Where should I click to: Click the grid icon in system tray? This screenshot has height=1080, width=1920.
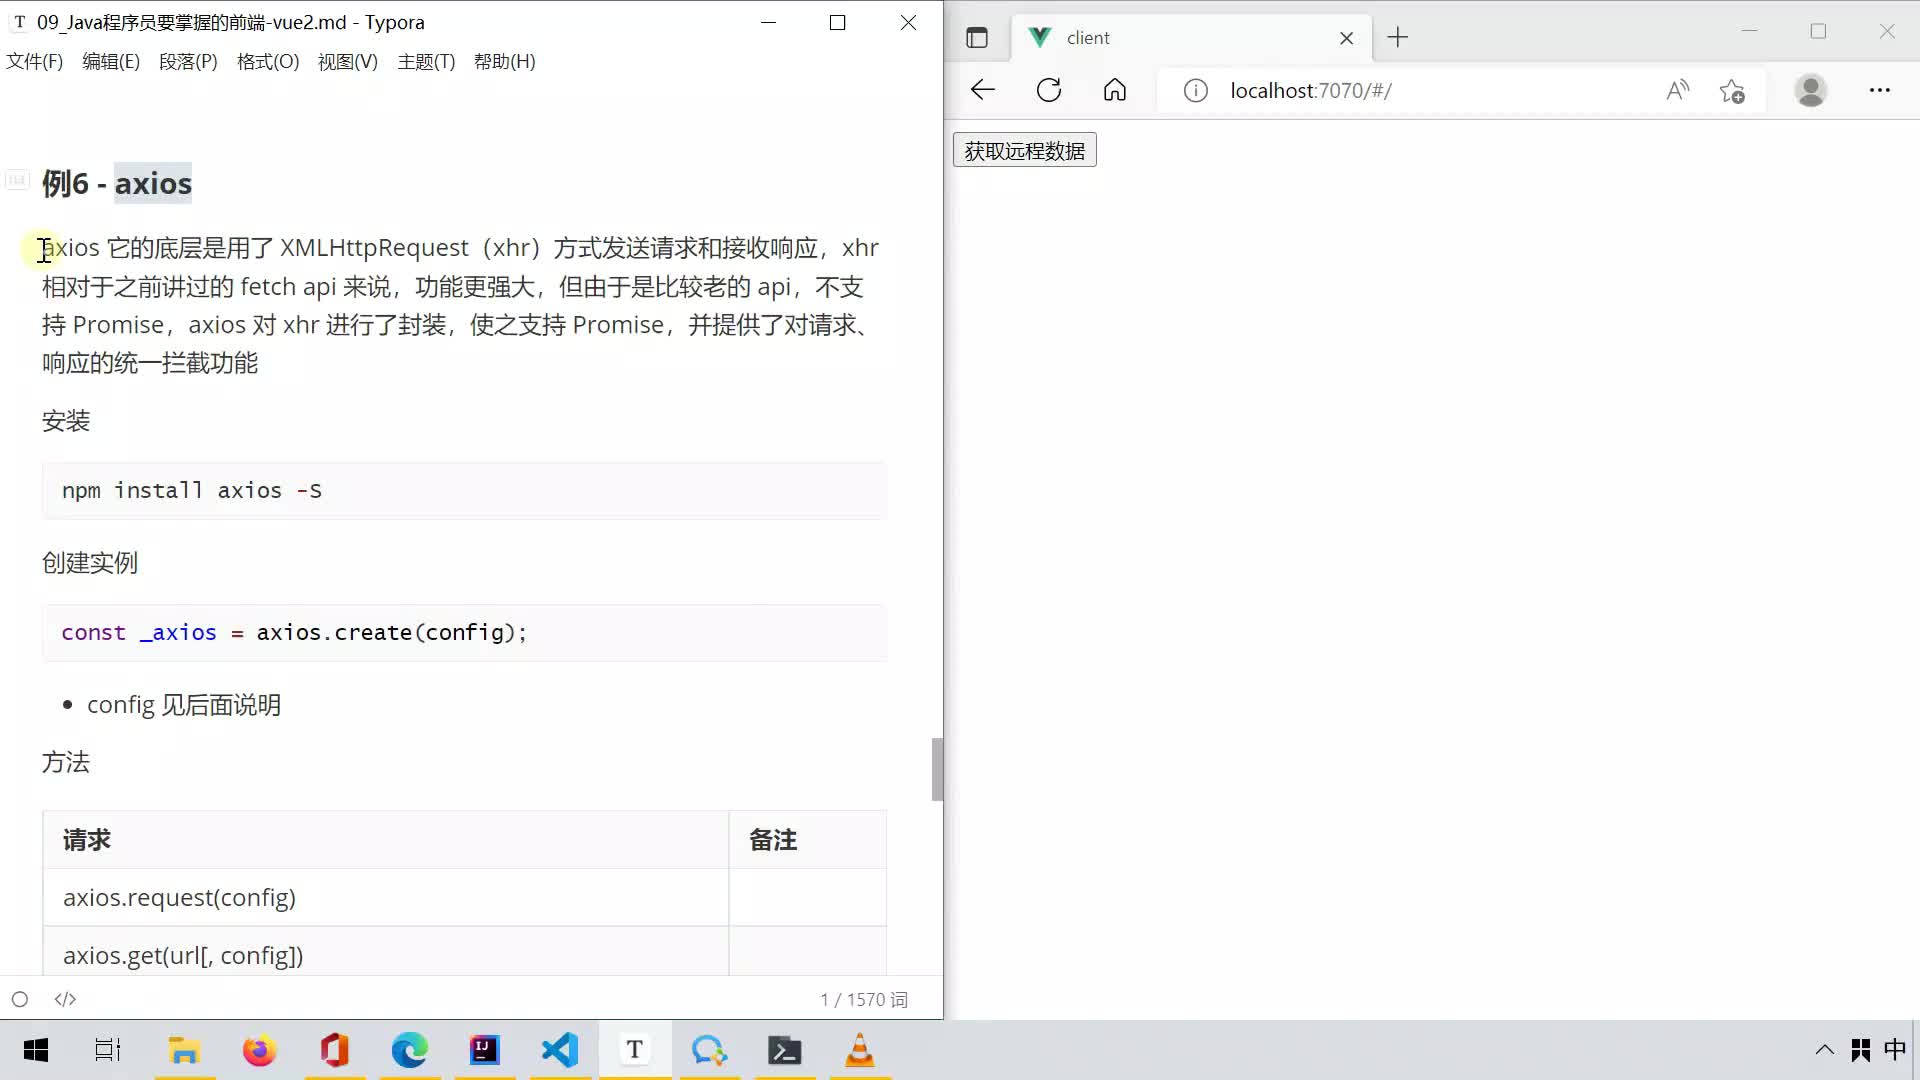(1861, 1050)
